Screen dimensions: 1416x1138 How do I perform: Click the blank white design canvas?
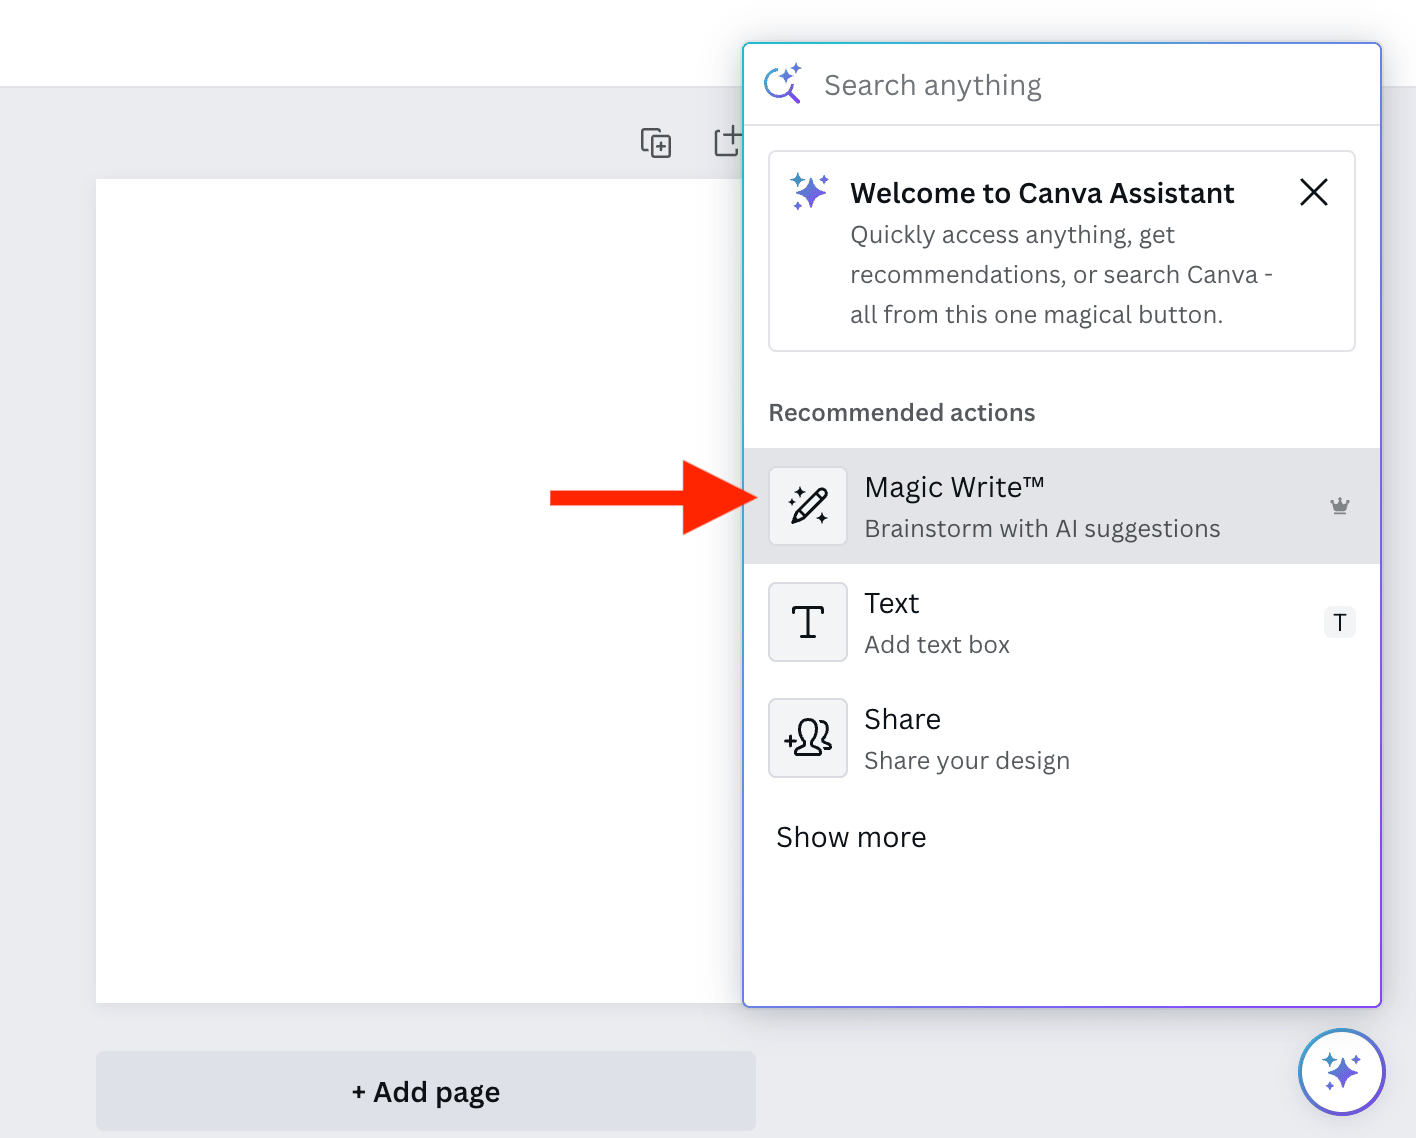coord(419,590)
